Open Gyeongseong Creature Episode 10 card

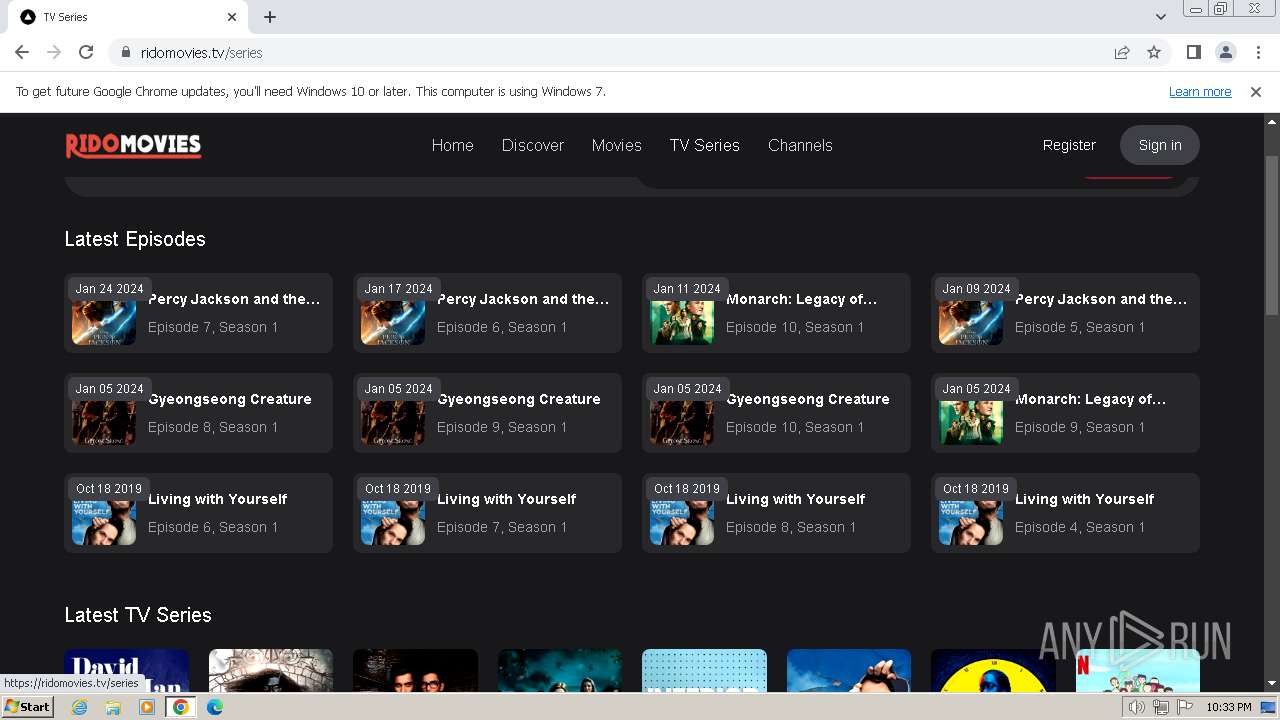tap(776, 413)
